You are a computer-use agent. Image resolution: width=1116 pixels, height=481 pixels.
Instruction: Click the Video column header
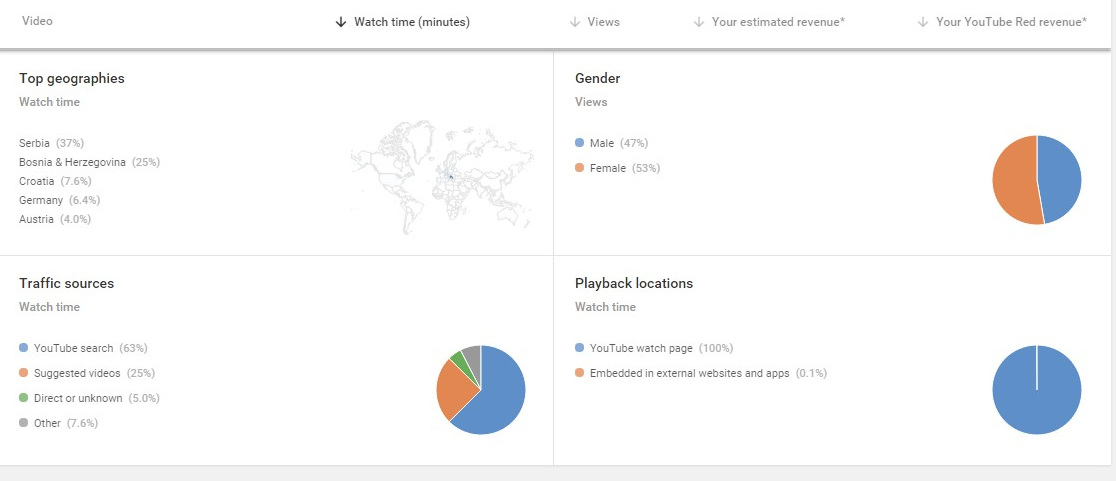pyautogui.click(x=37, y=21)
